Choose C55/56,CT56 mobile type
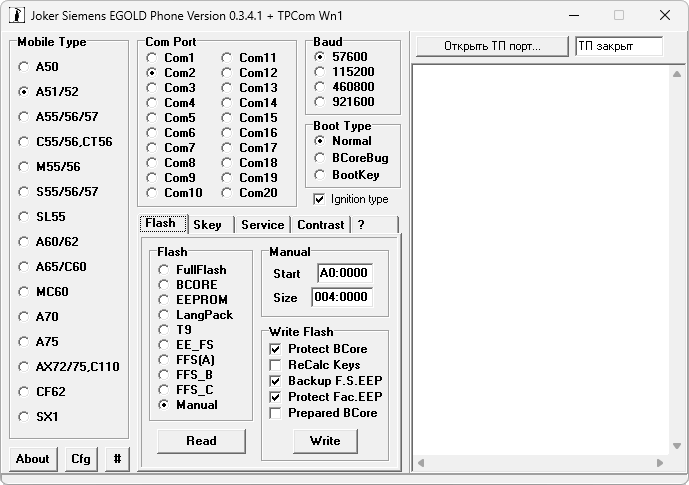This screenshot has height=485, width=689. click(x=65, y=142)
